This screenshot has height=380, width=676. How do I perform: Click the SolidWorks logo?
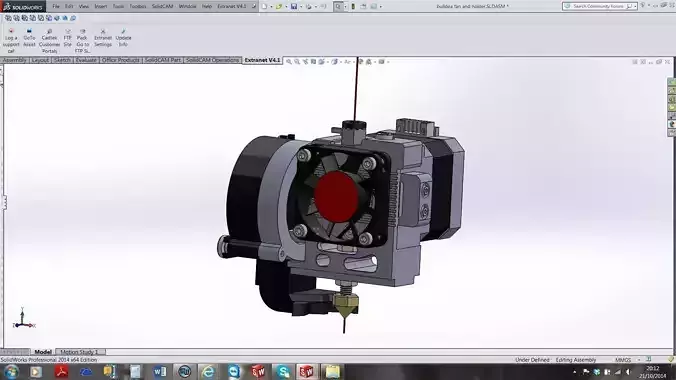click(x=23, y=6)
